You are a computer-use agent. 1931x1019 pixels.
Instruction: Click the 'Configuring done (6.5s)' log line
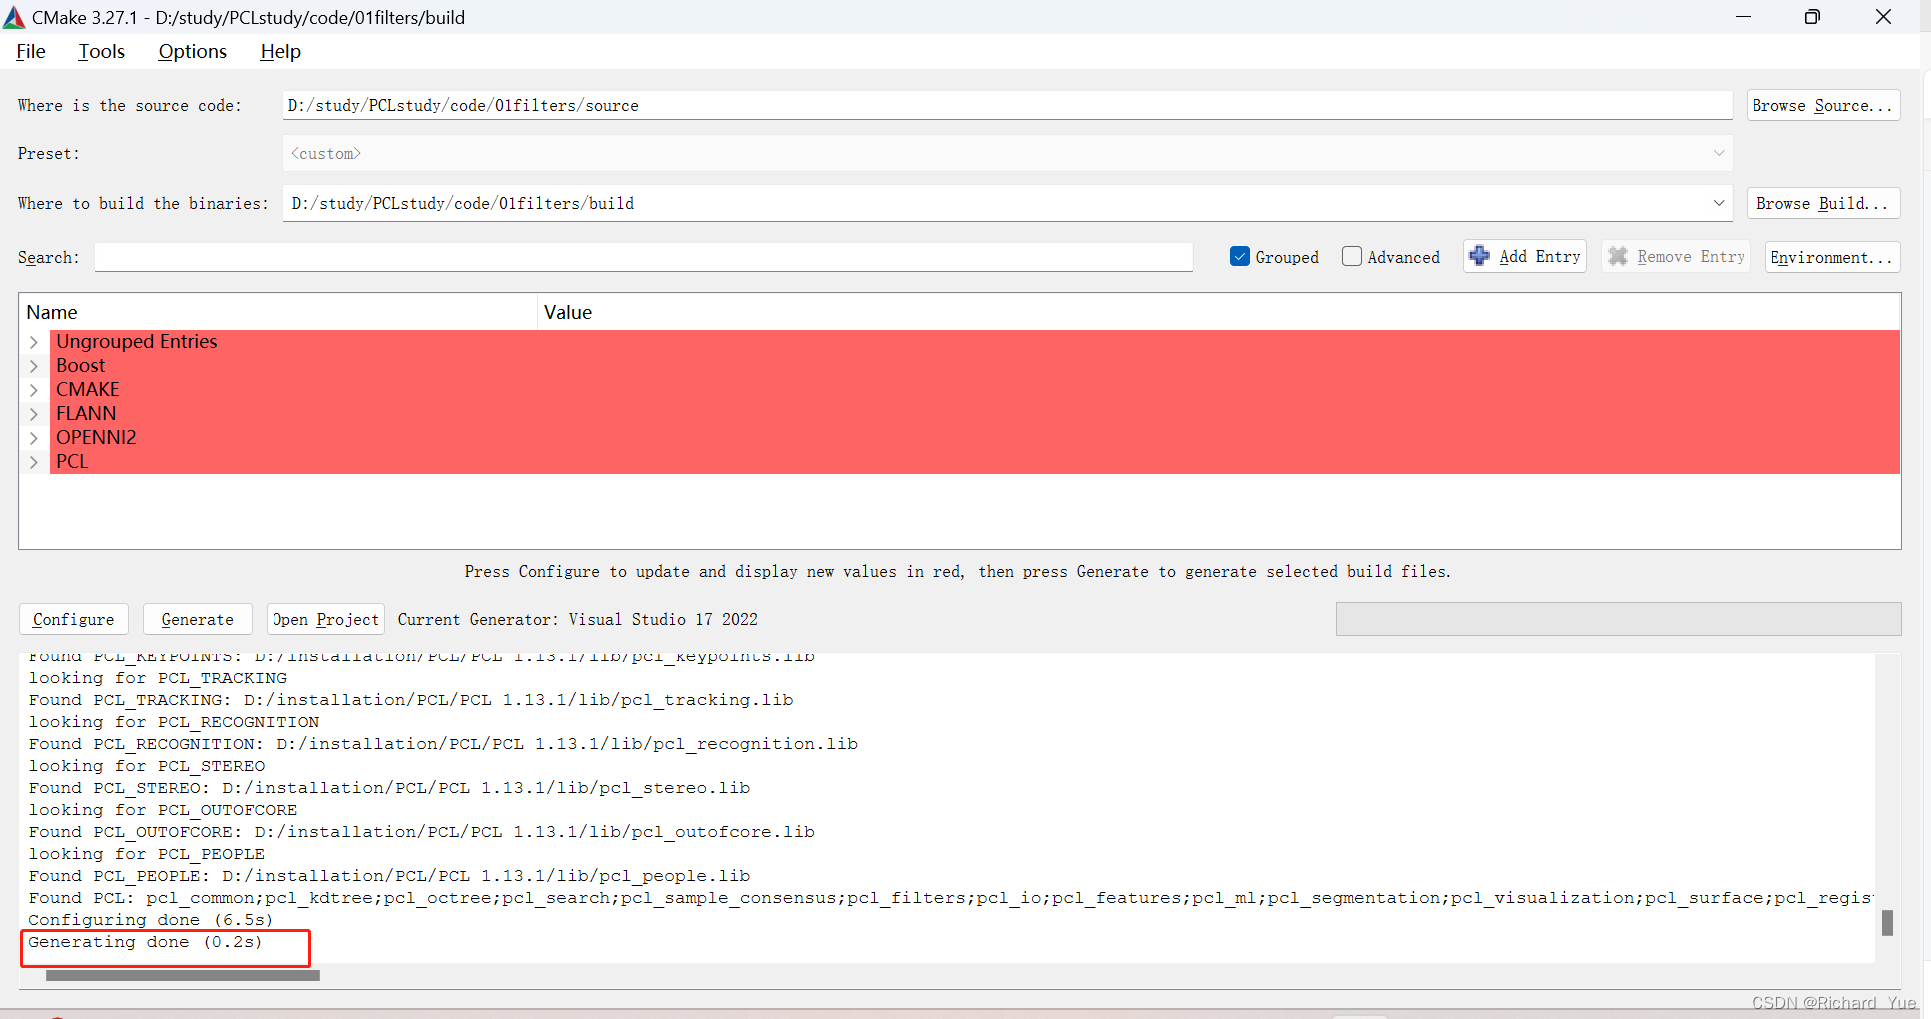point(150,920)
